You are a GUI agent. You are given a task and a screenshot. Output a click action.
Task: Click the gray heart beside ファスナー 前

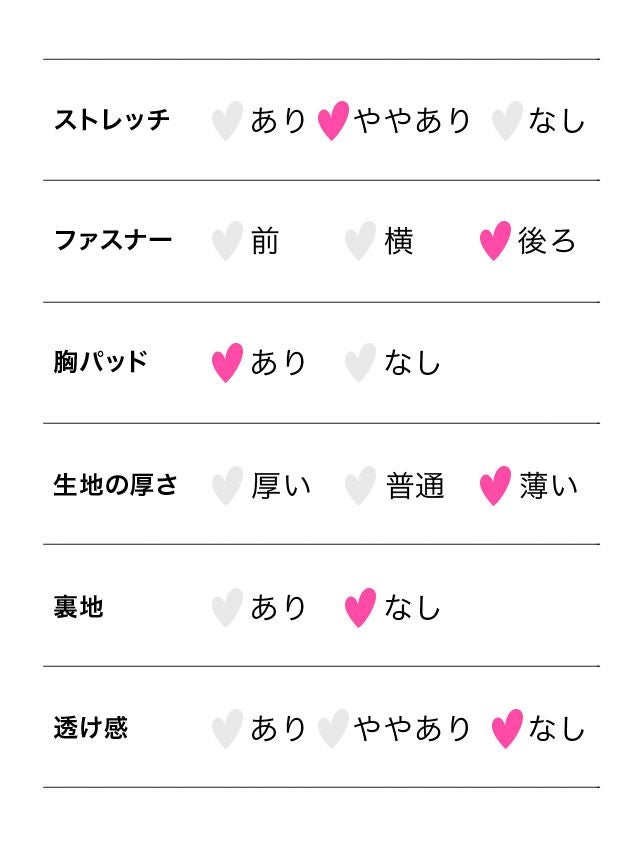tap(227, 241)
